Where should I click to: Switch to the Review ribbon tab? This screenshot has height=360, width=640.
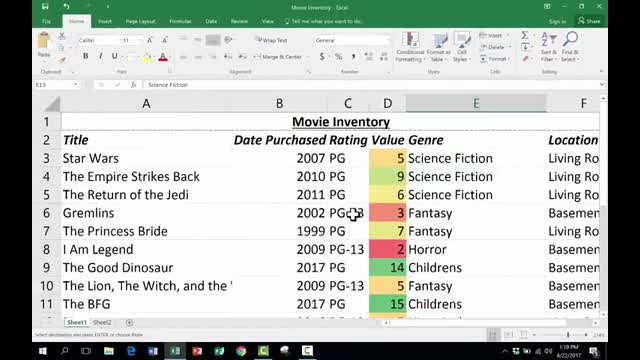pyautogui.click(x=239, y=21)
